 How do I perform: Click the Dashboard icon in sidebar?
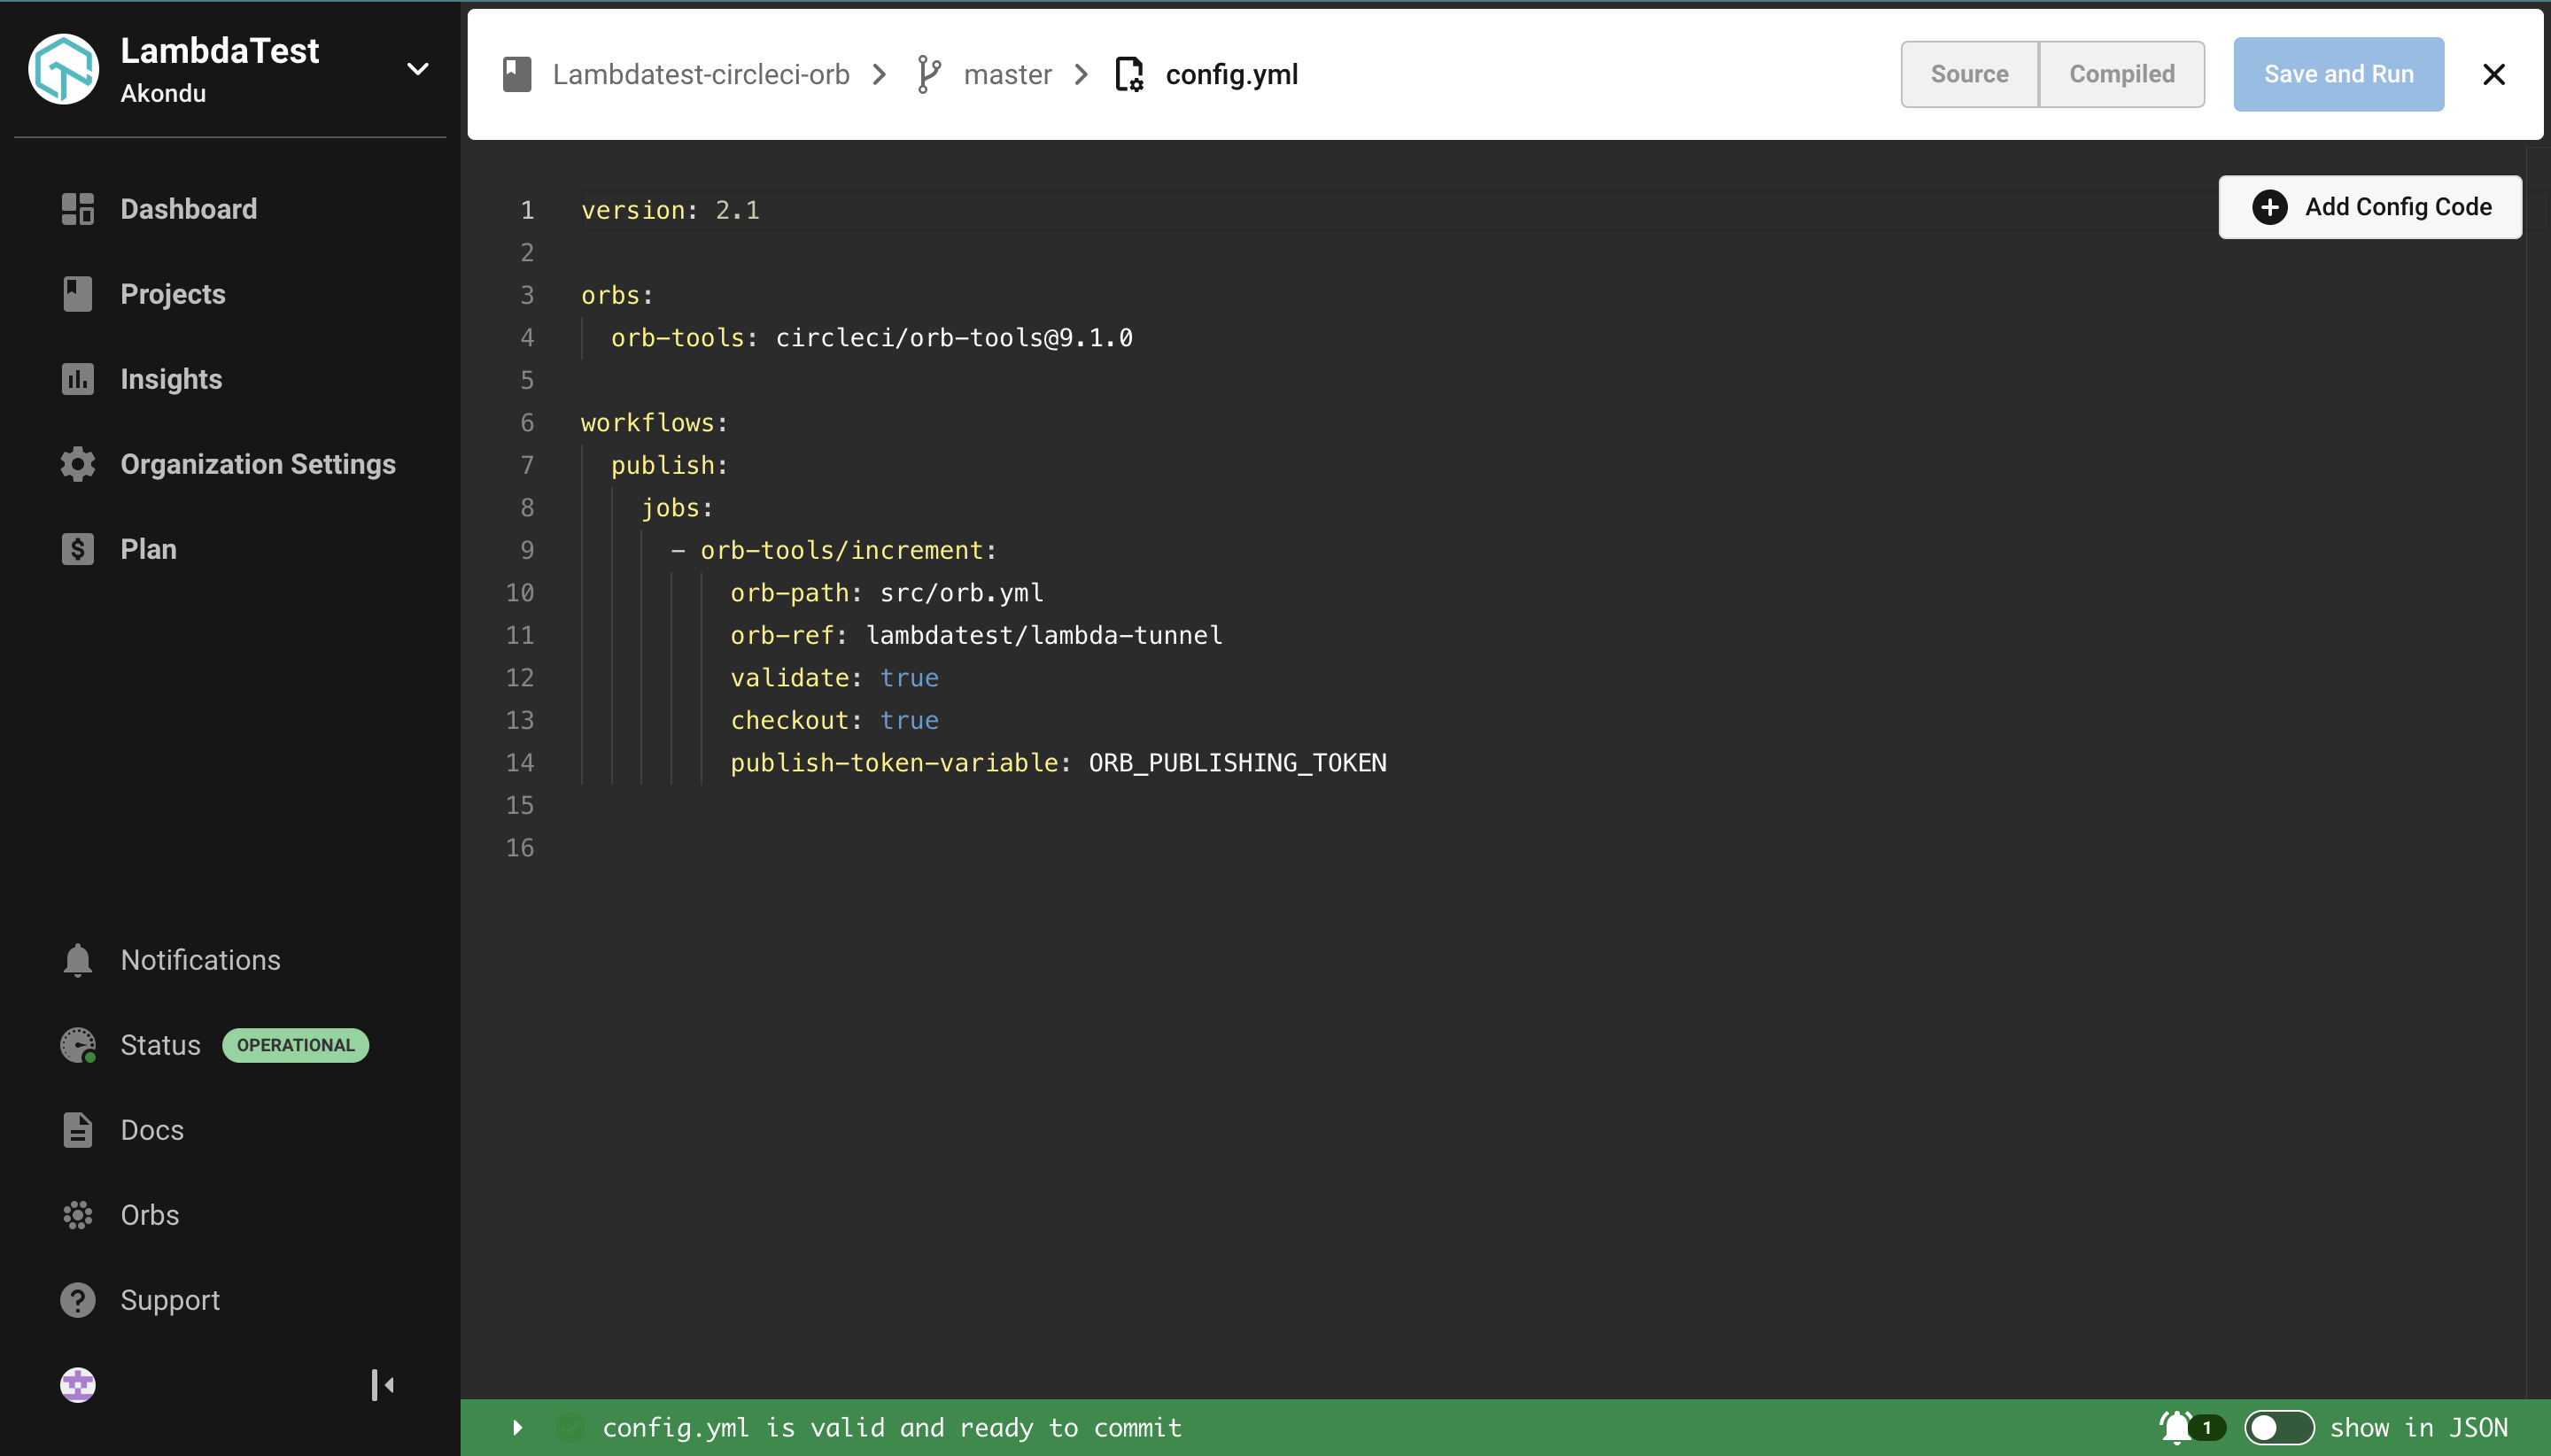pos(77,209)
